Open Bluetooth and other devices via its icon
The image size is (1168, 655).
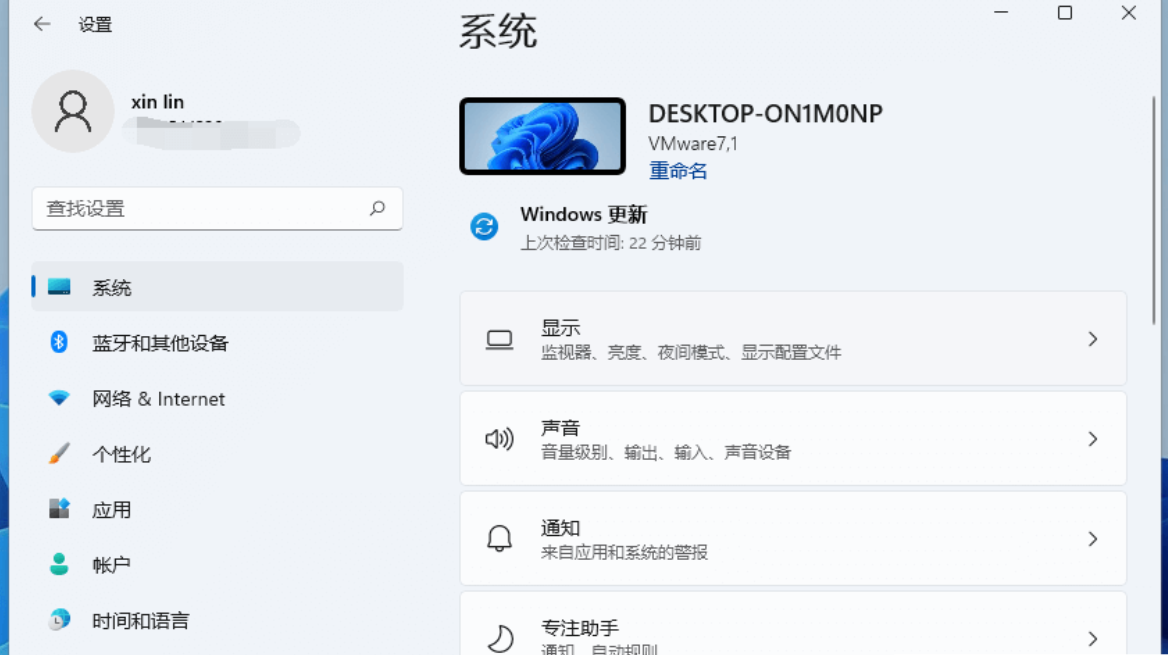pos(59,342)
